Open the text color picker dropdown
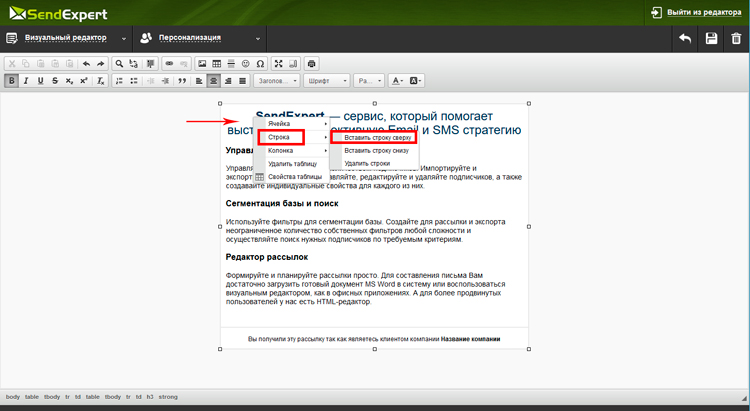750x411 pixels. coord(397,81)
